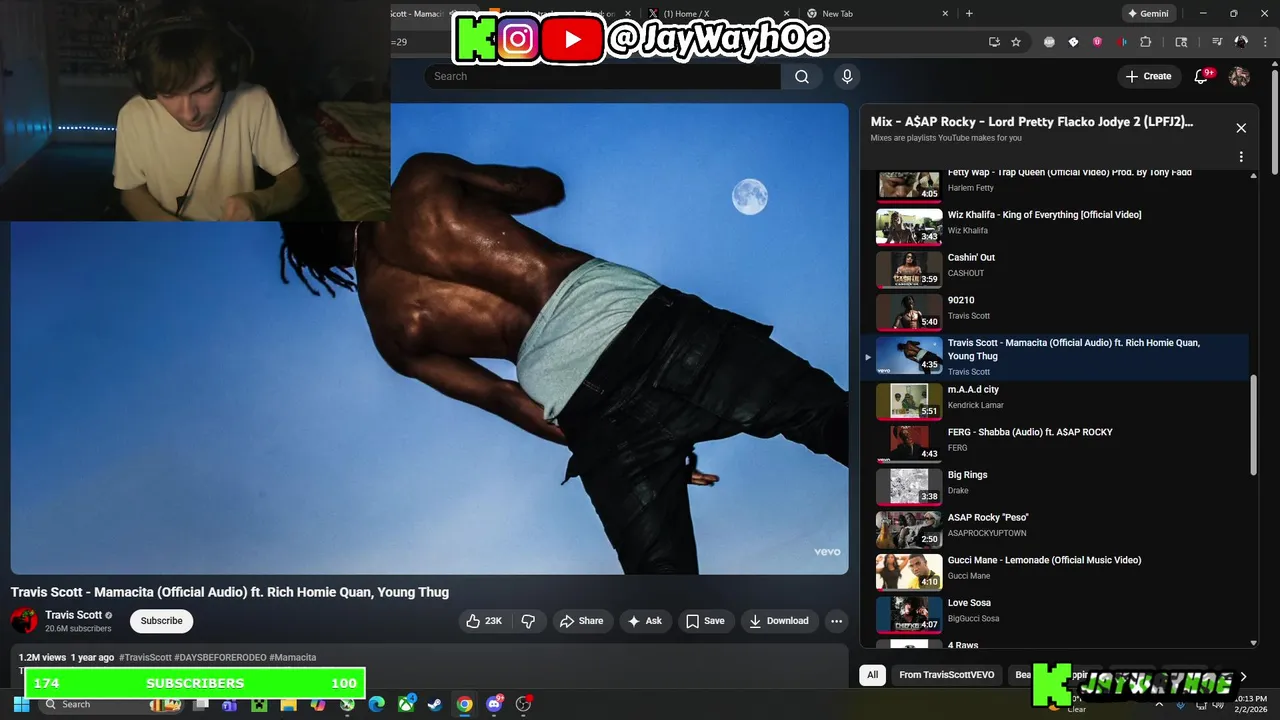This screenshot has width=1280, height=720.
Task: Open the Chrome profile avatar
Action: click(x=1241, y=42)
